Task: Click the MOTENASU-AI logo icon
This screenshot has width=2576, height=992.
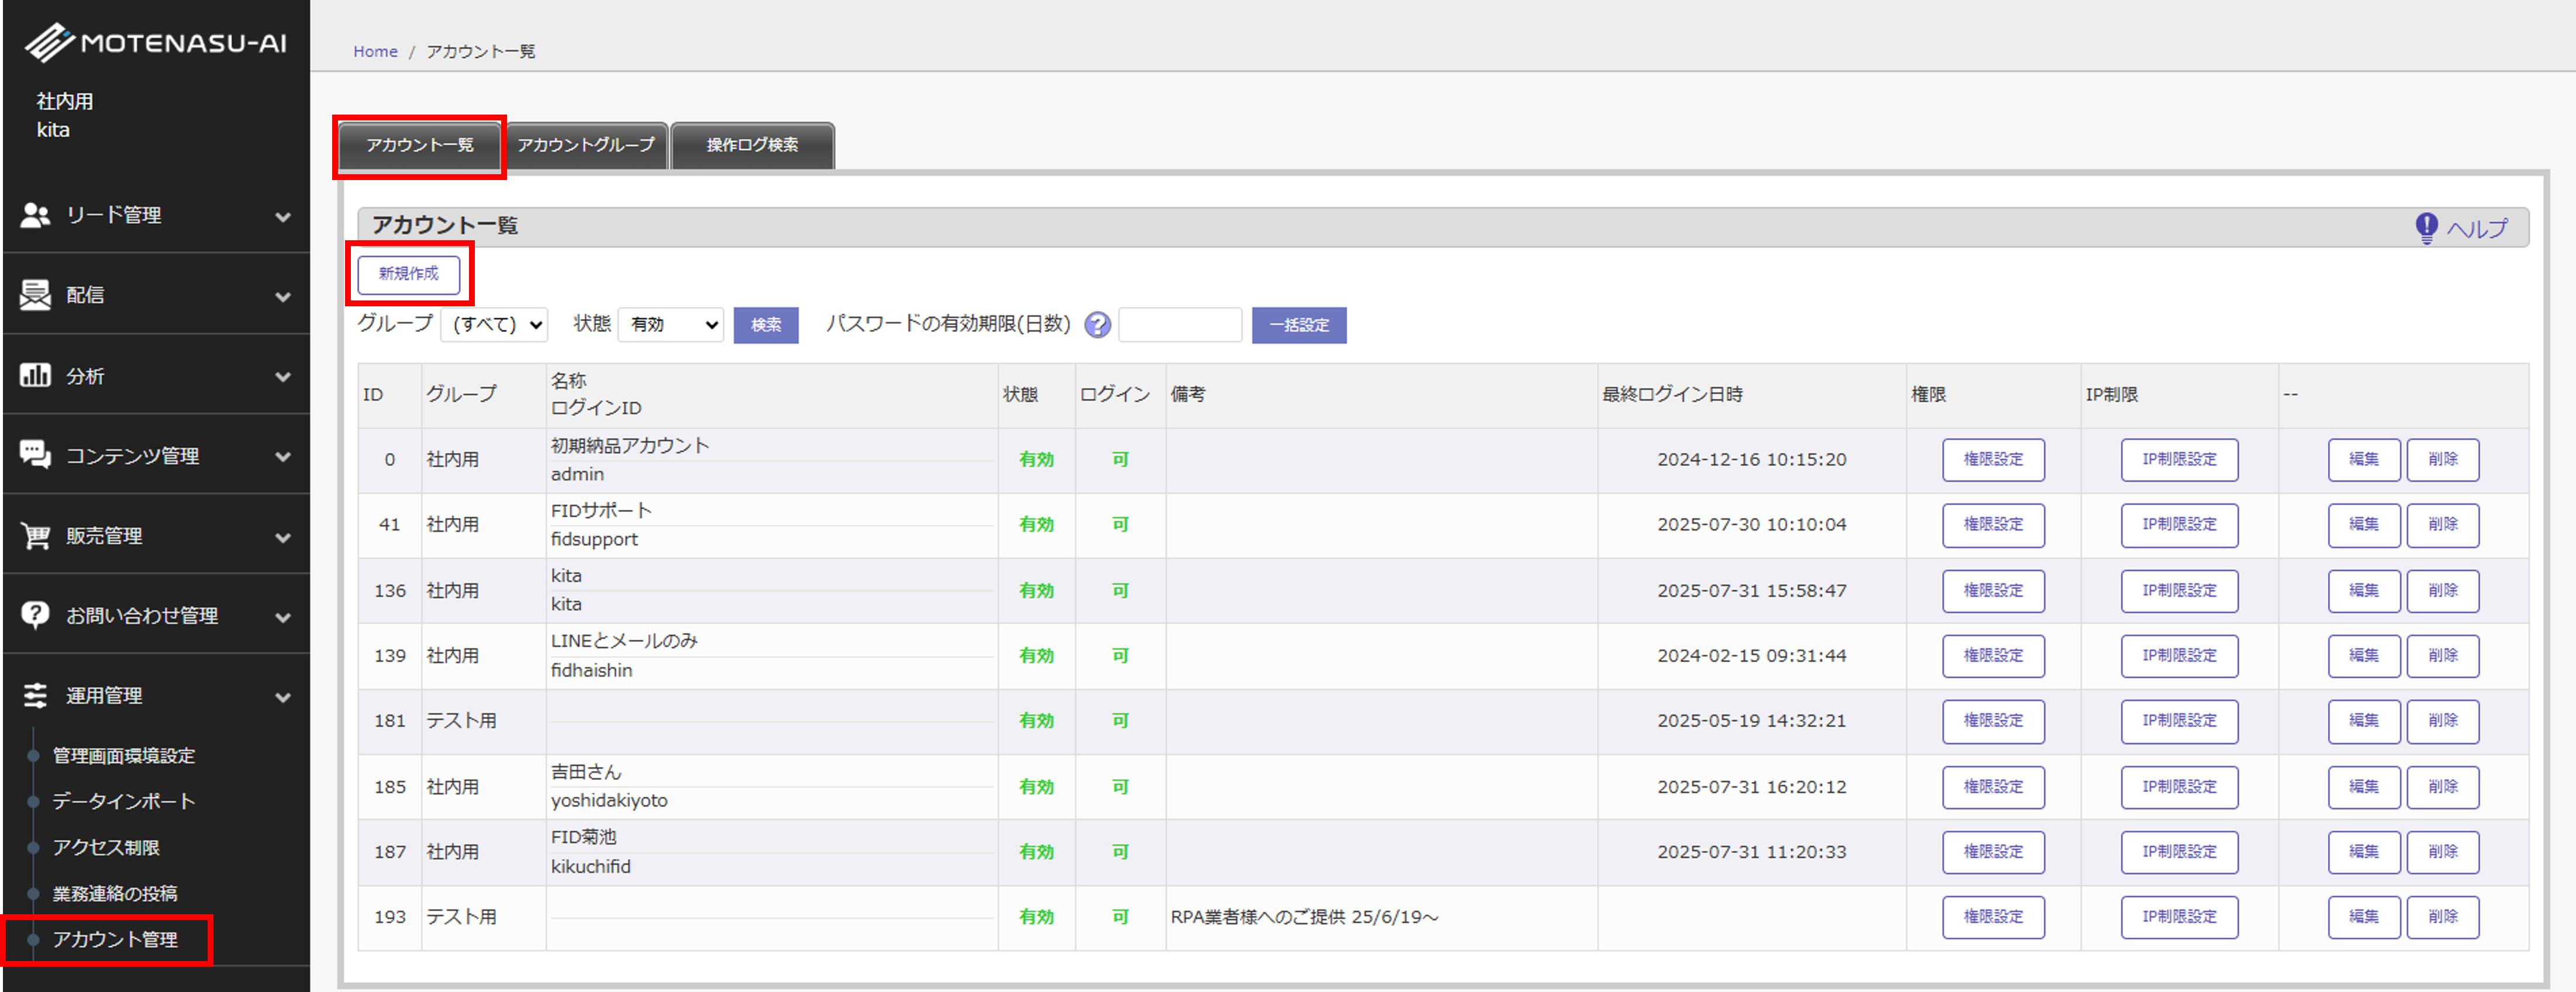Action: [x=49, y=43]
